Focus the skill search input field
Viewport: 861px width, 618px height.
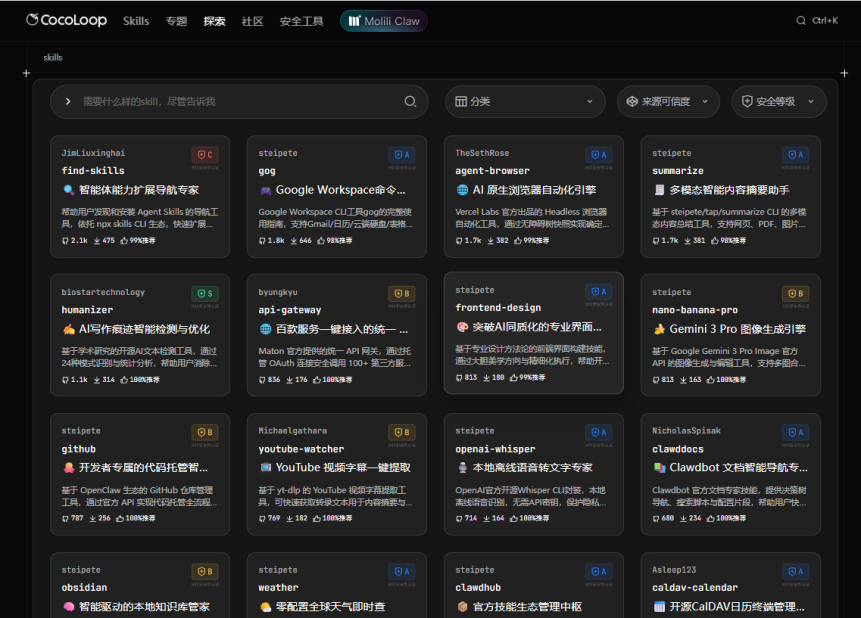coord(240,101)
